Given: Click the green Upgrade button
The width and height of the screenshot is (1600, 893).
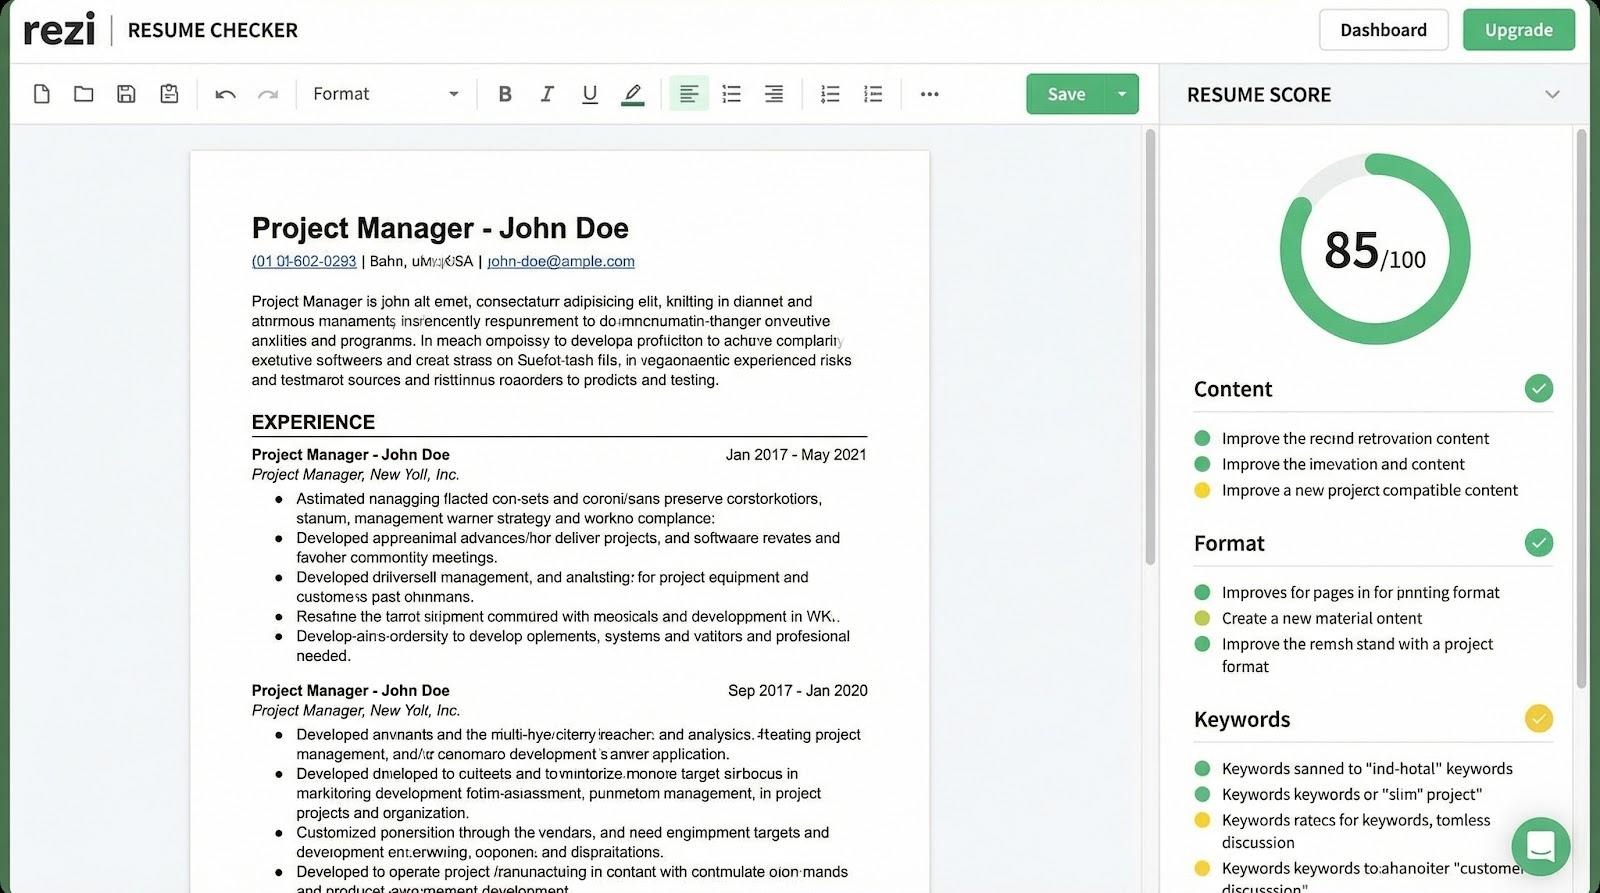Looking at the screenshot, I should coord(1518,30).
